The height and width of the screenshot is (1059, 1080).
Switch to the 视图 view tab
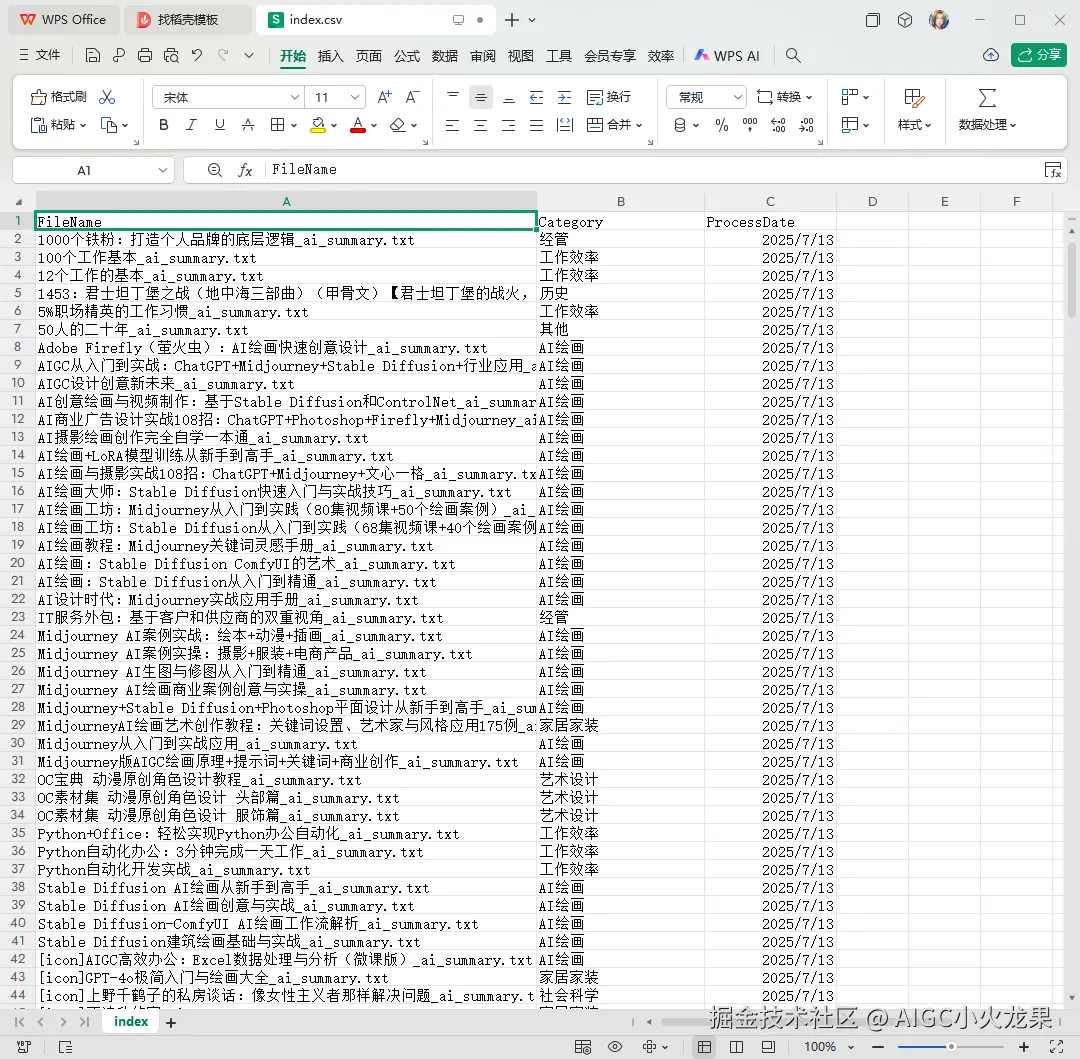520,56
